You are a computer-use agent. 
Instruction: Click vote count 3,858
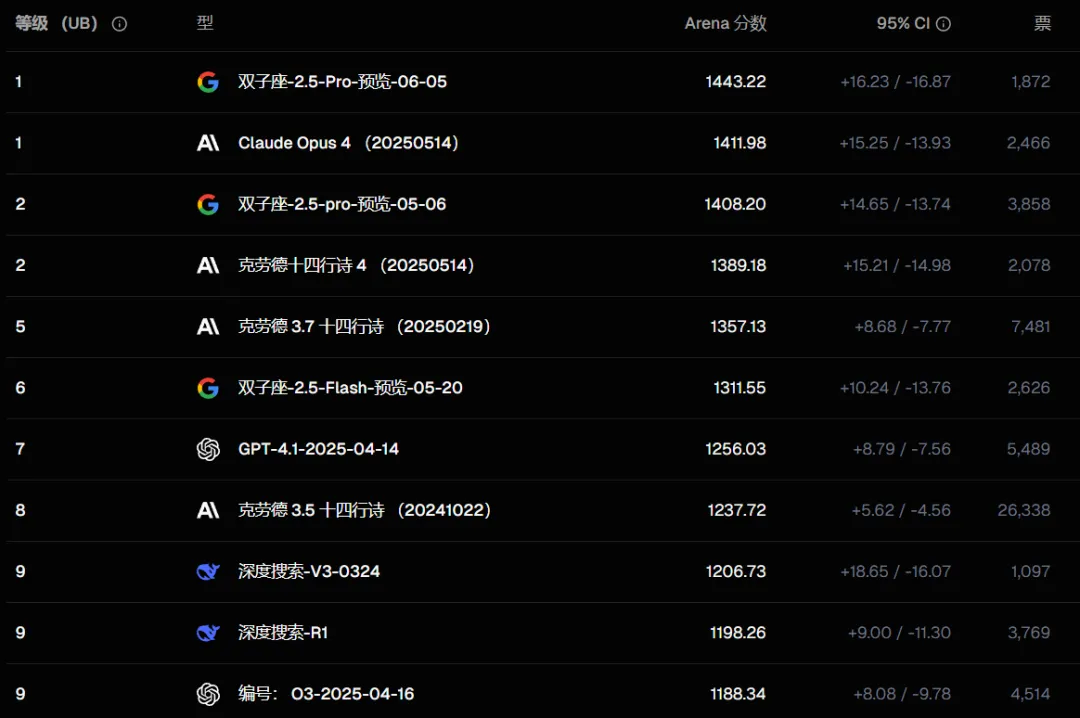click(1029, 205)
